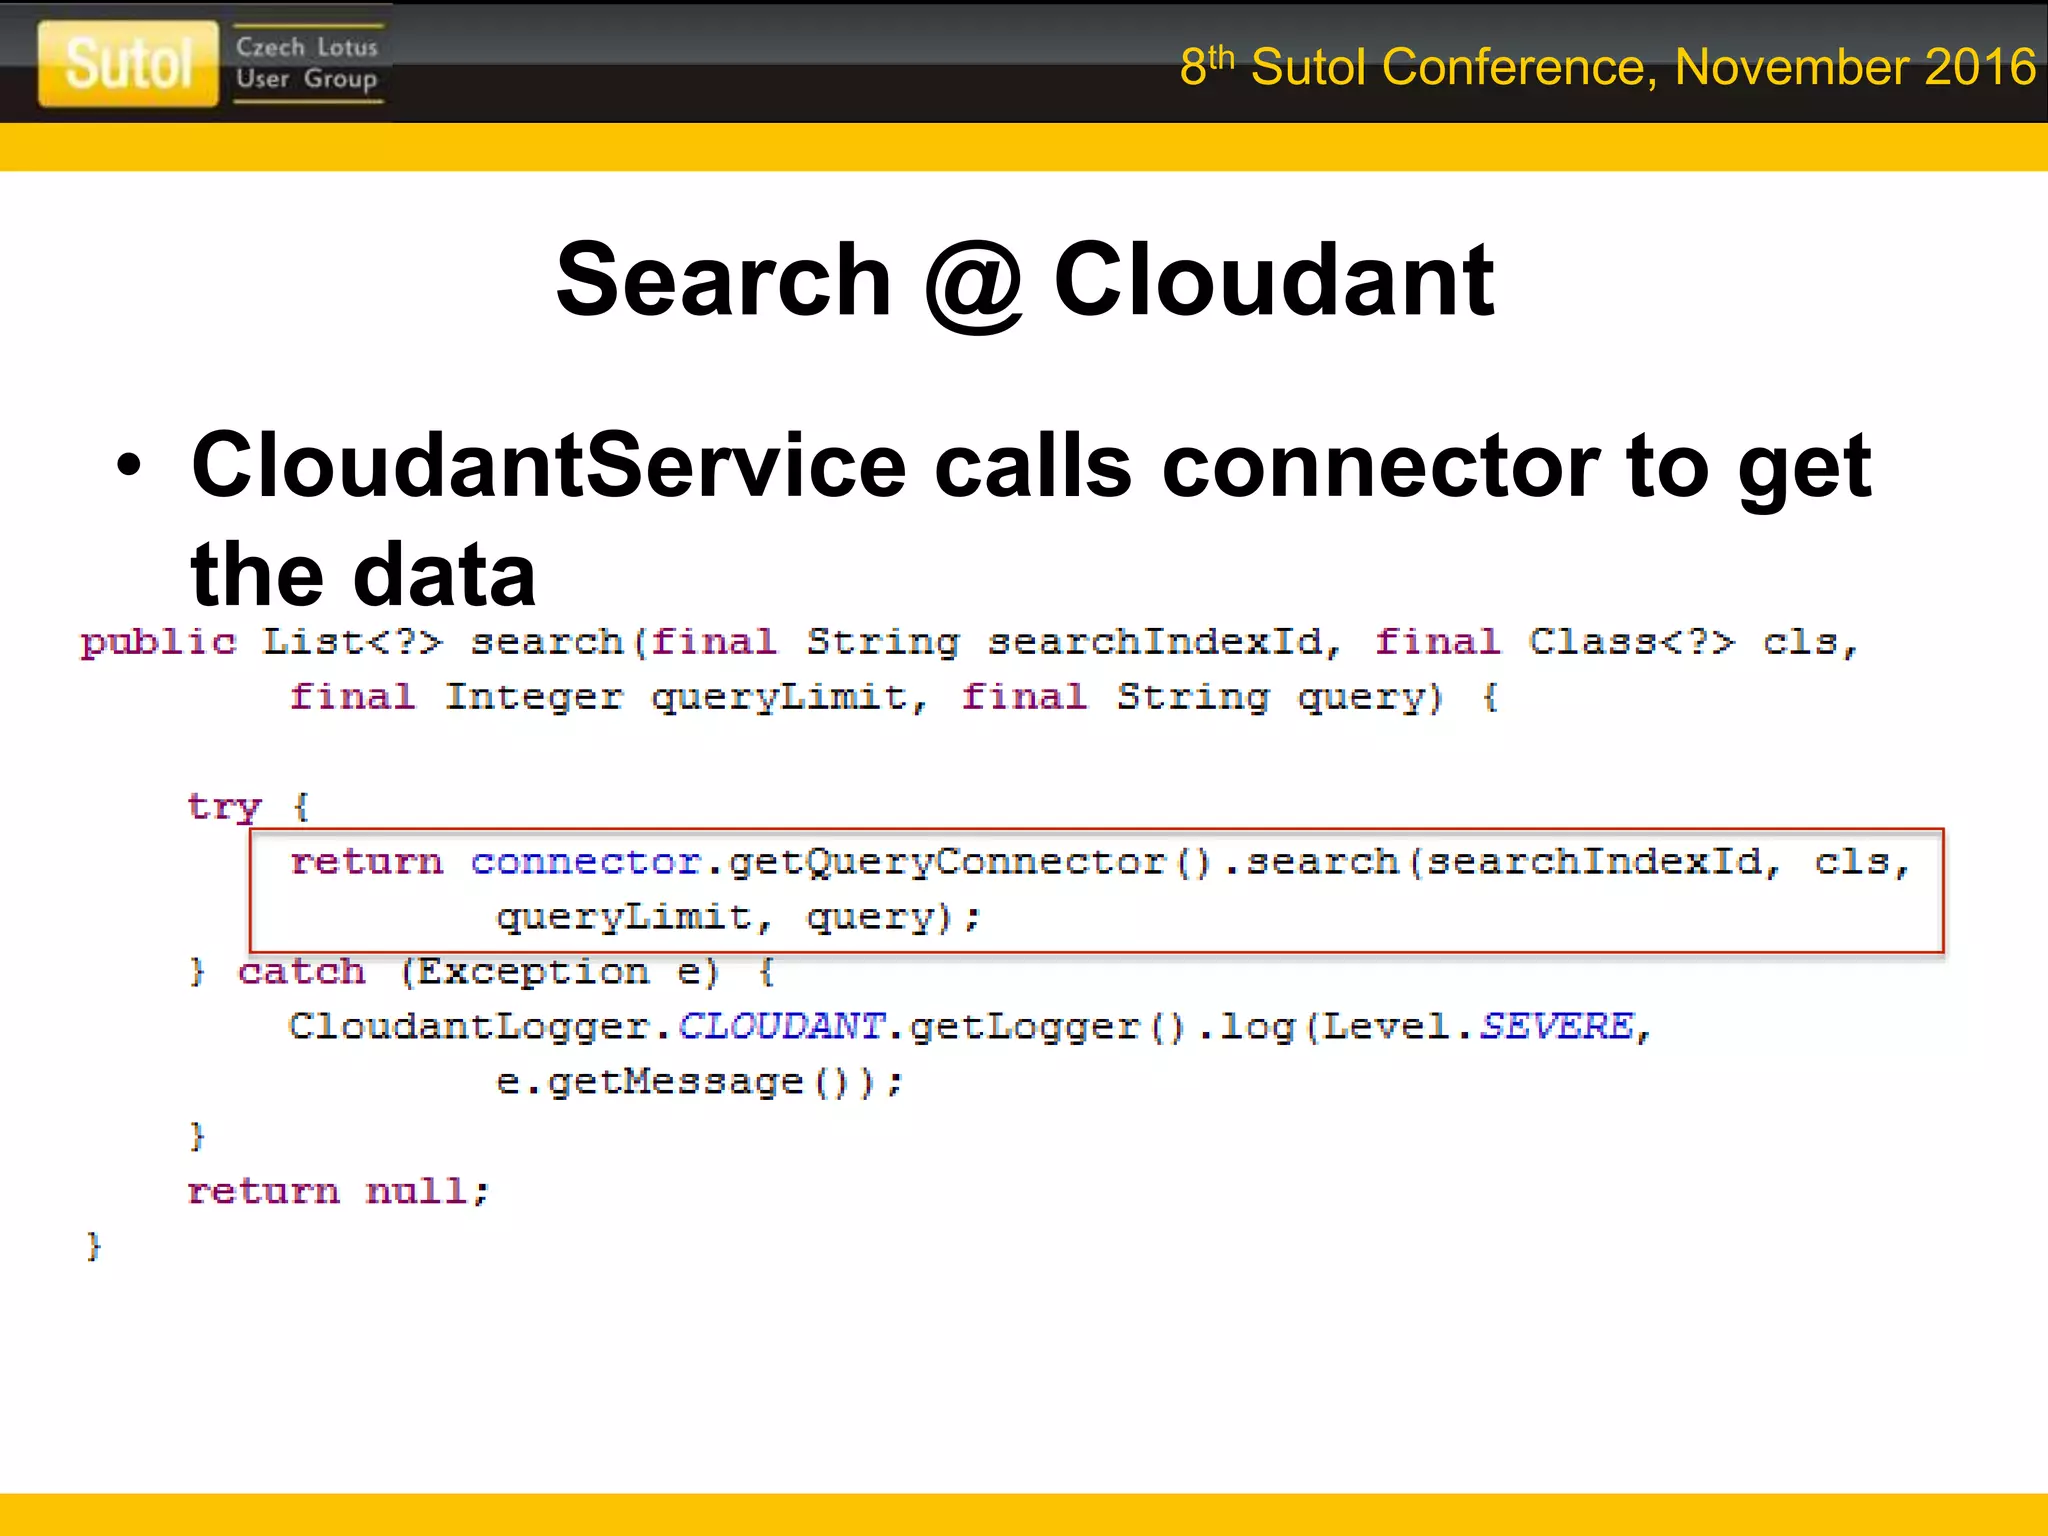Click the 'public' keyword in code
This screenshot has width=2048, height=1536.
(158, 642)
